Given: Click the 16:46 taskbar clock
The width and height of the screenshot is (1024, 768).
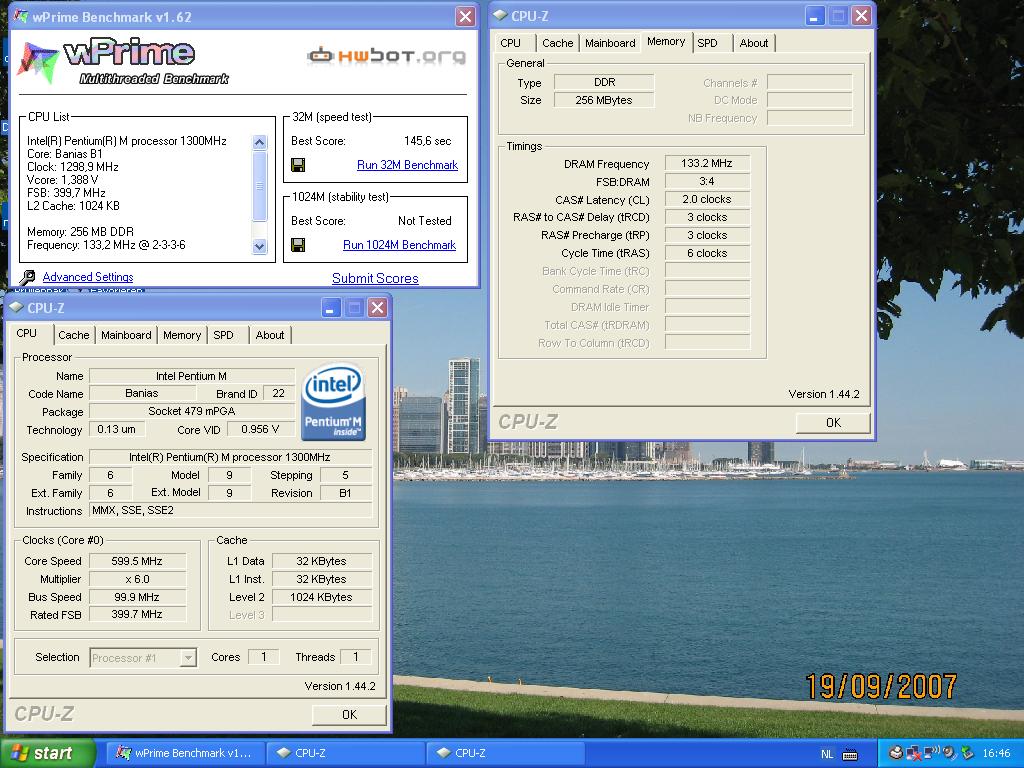Looking at the screenshot, I should (996, 753).
